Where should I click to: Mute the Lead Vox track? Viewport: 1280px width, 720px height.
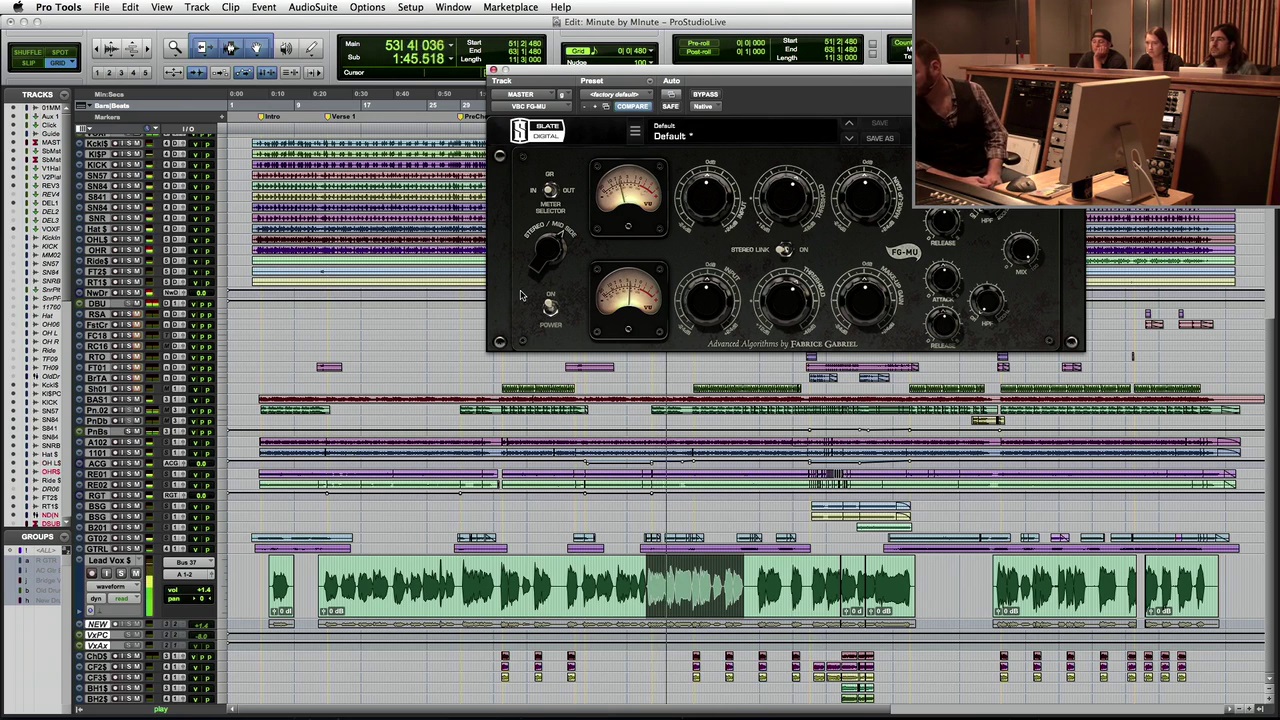(134, 573)
